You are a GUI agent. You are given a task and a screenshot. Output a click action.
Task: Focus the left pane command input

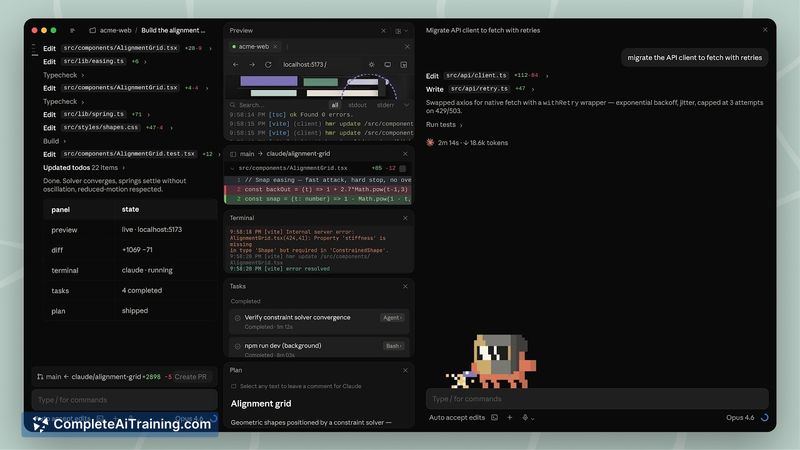point(124,400)
